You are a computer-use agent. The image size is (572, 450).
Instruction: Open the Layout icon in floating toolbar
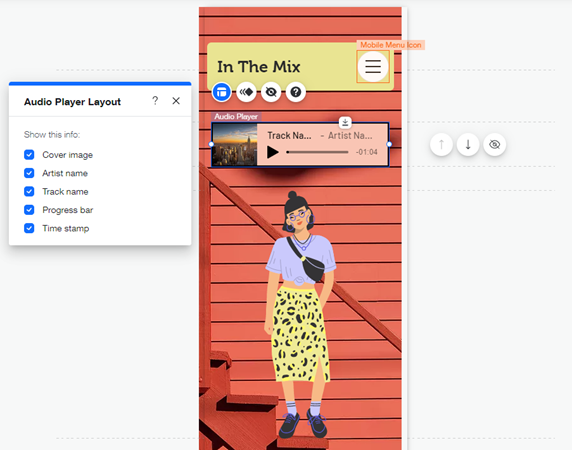point(221,92)
